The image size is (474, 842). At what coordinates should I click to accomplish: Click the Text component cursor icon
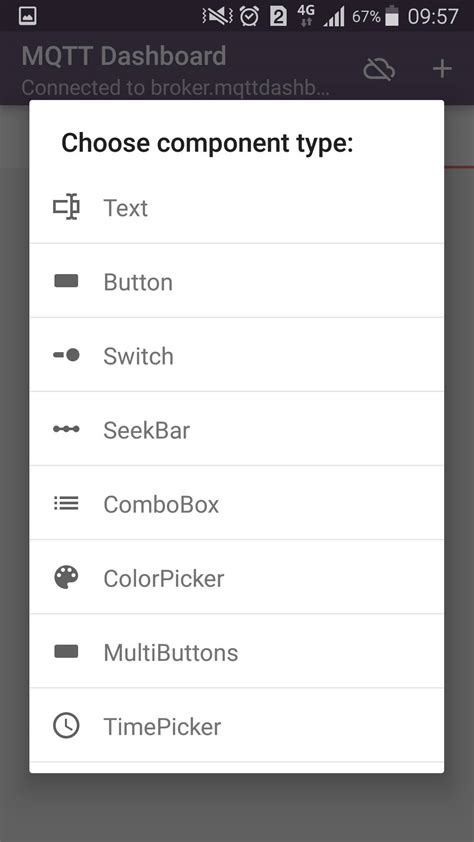coord(66,207)
